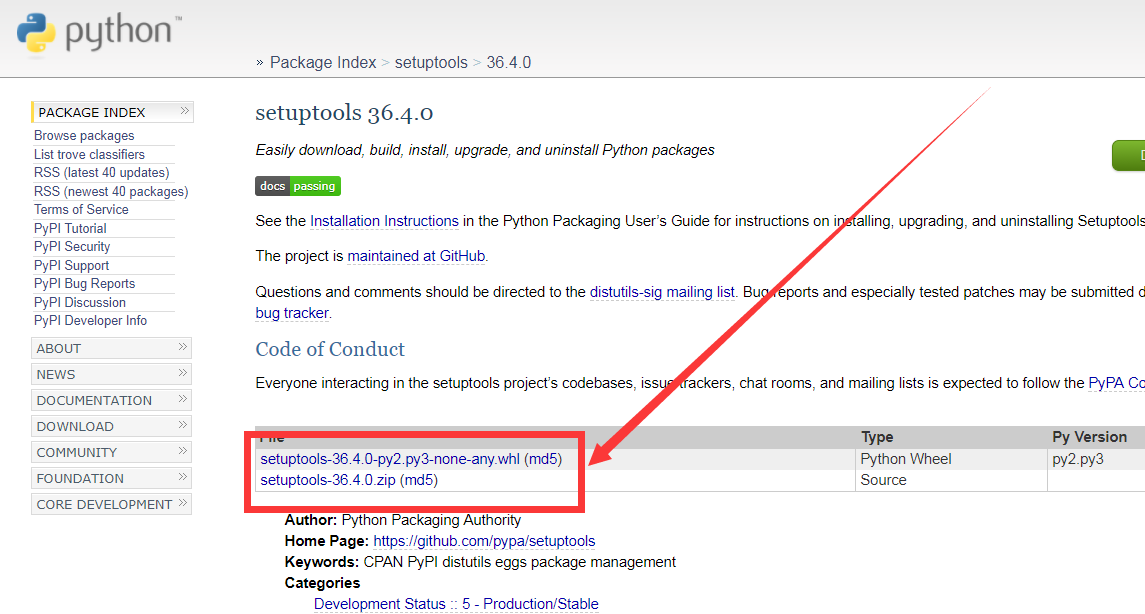Open md5 link for the whl file
Viewport: 1145px width, 614px height.
click(x=543, y=458)
